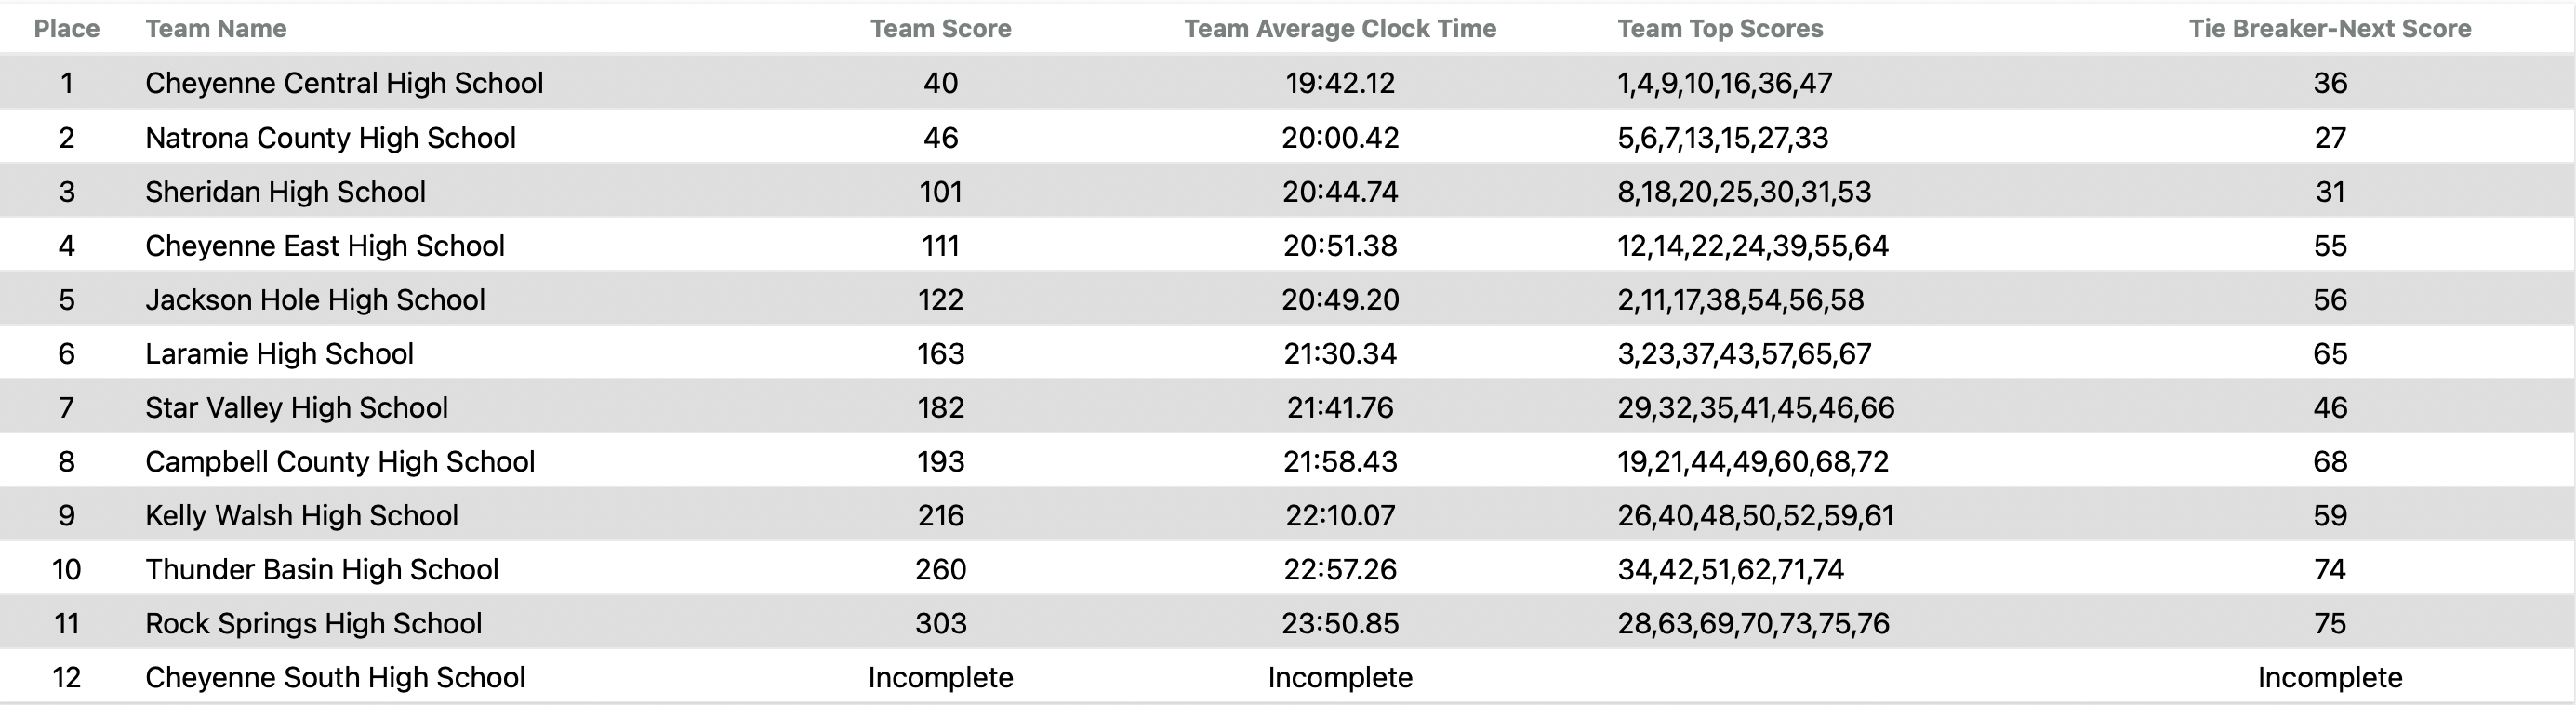Click the Tie Breaker-Next Score header
This screenshot has height=705, width=2576.
click(x=2329, y=29)
